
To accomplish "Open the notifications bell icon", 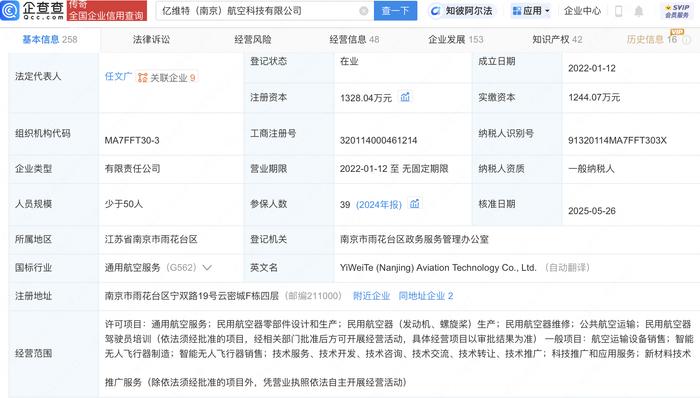I will [x=639, y=11].
